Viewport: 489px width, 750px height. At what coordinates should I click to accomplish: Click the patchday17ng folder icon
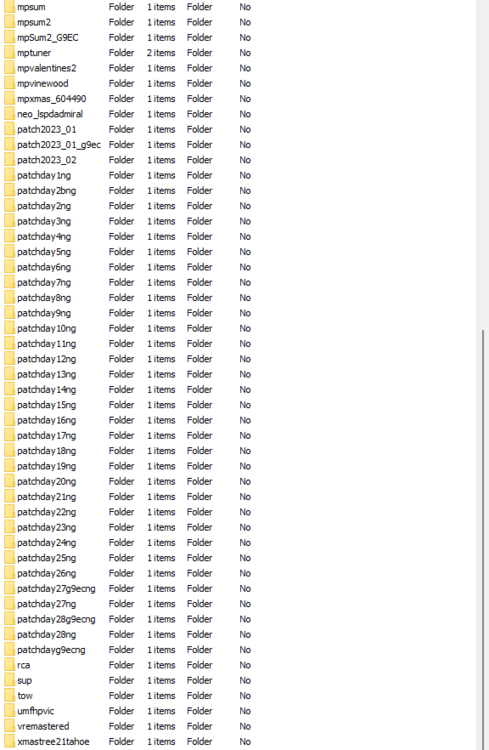point(9,436)
